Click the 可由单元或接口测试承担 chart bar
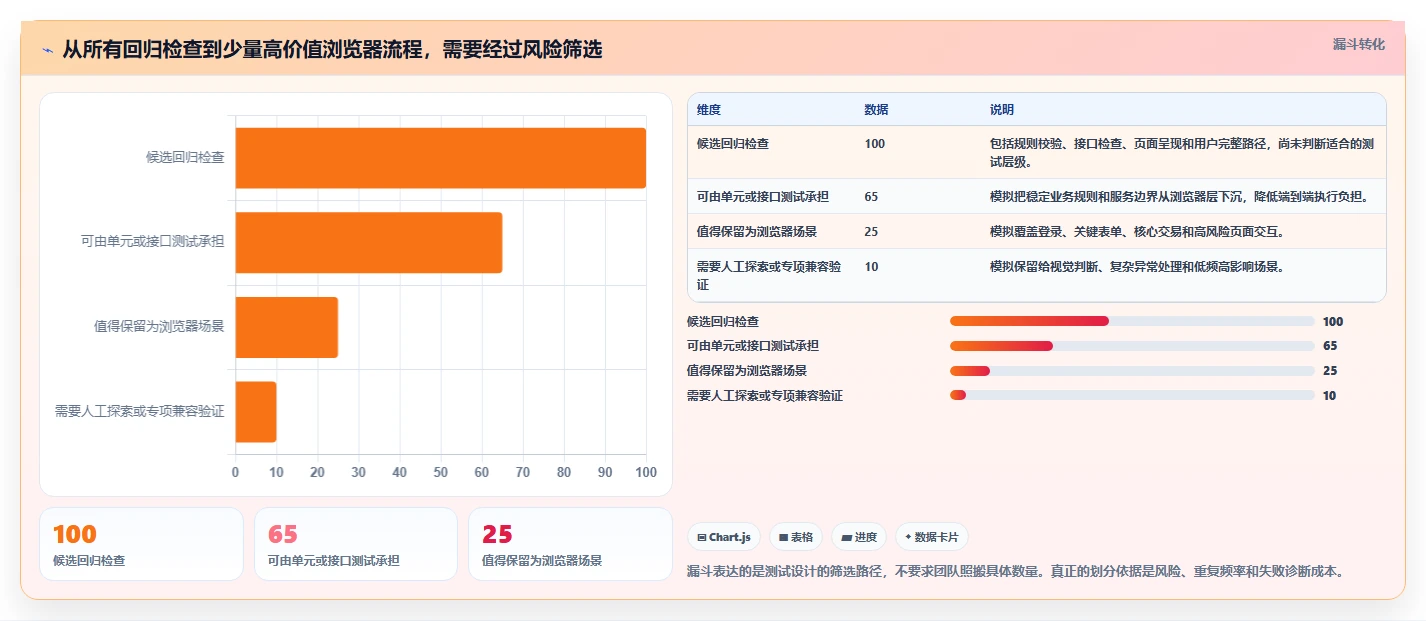The width and height of the screenshot is (1426, 621). 369,242
